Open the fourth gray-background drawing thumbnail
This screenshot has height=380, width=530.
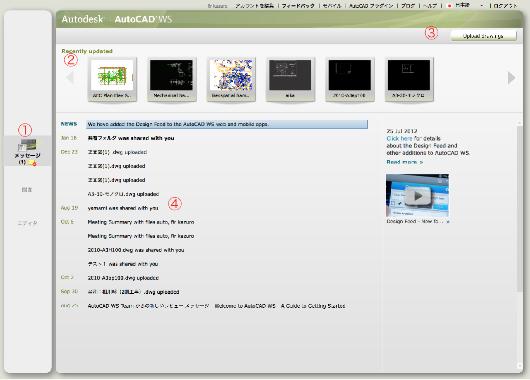290,79
